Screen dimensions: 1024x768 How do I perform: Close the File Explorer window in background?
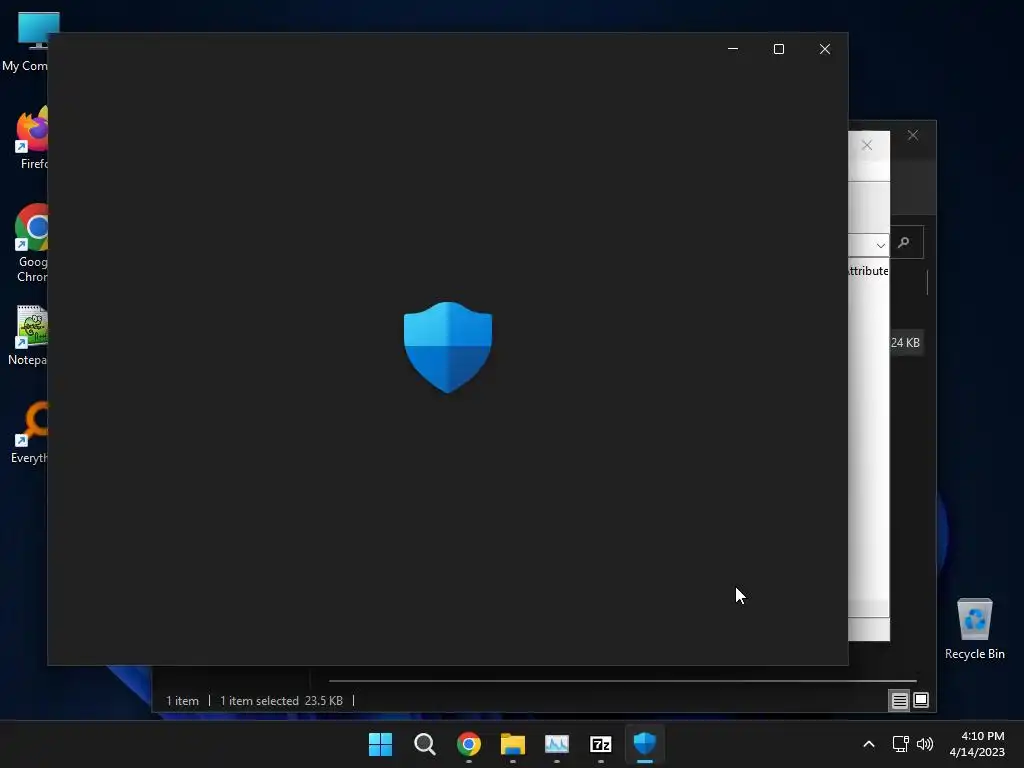(x=913, y=135)
